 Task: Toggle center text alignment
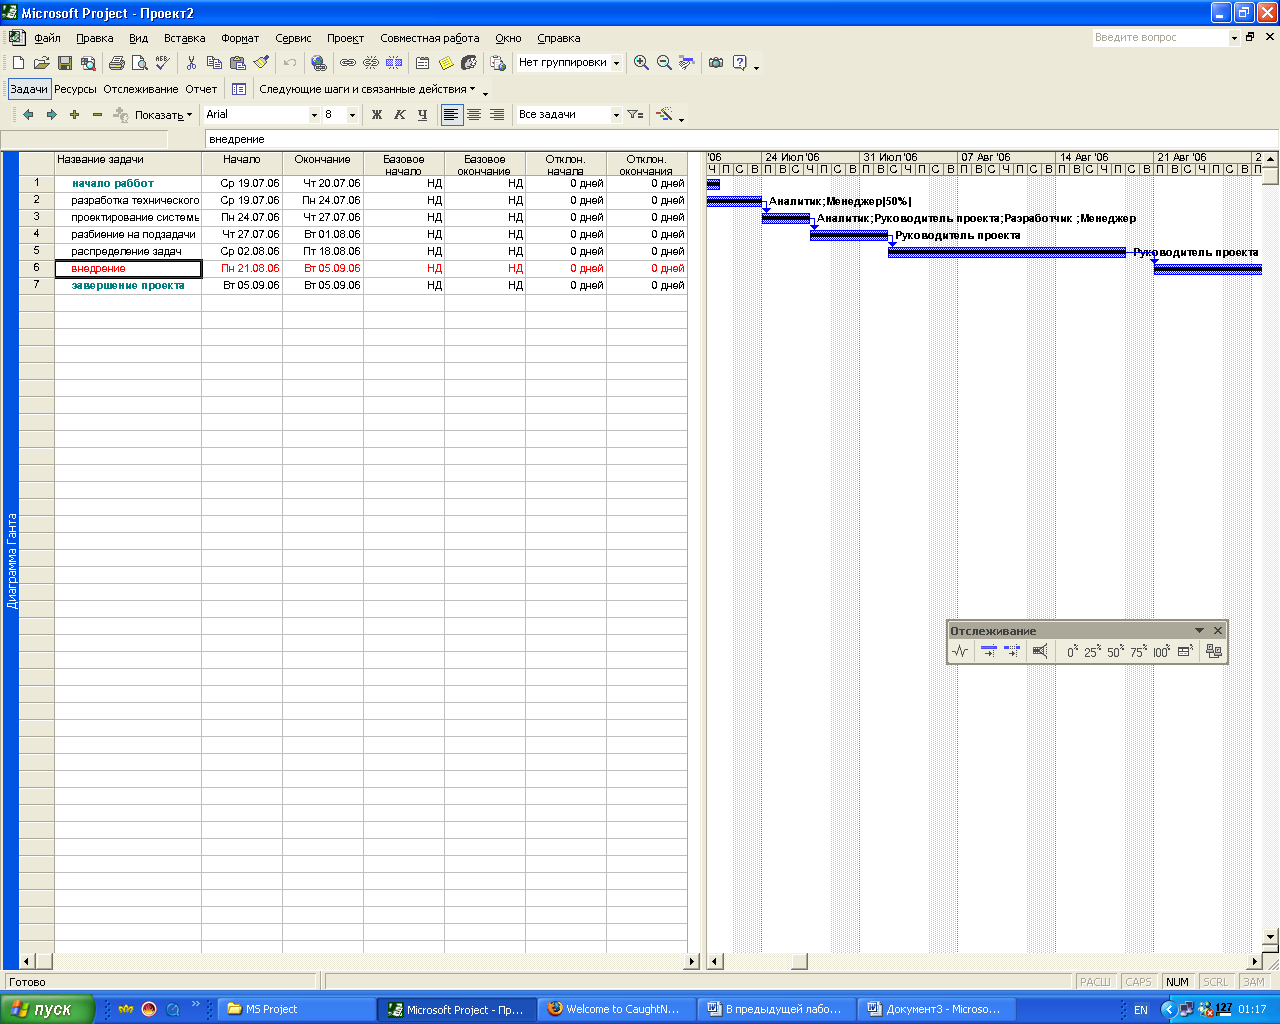coord(474,115)
